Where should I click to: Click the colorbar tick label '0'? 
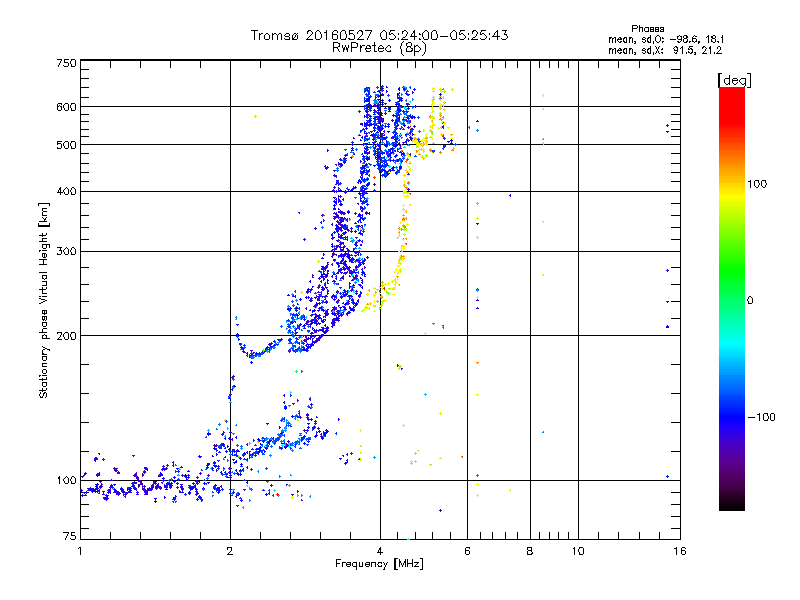(x=750, y=301)
